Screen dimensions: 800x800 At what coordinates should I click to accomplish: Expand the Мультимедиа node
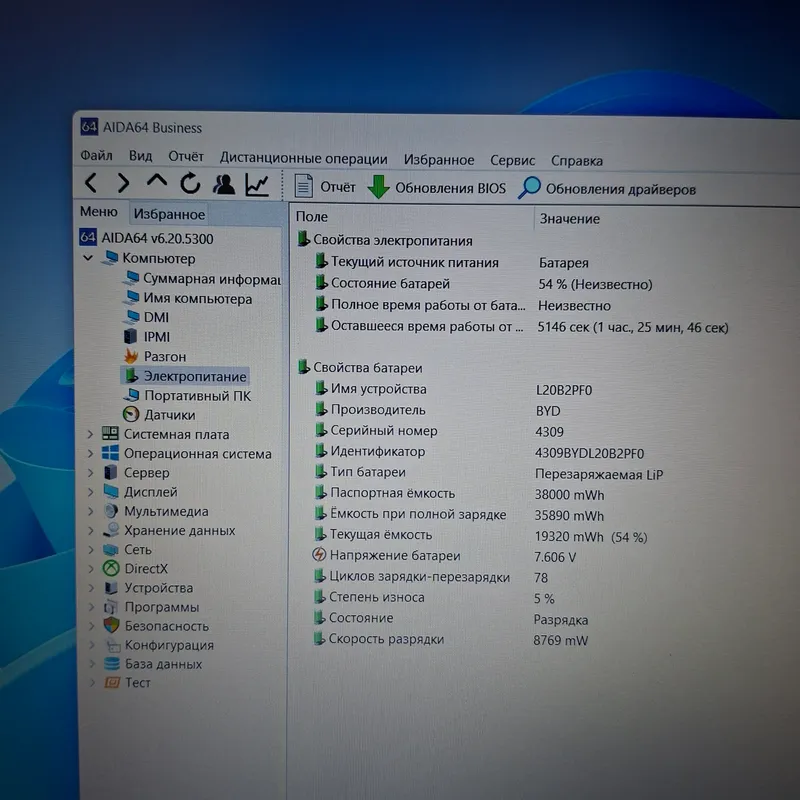(90, 511)
